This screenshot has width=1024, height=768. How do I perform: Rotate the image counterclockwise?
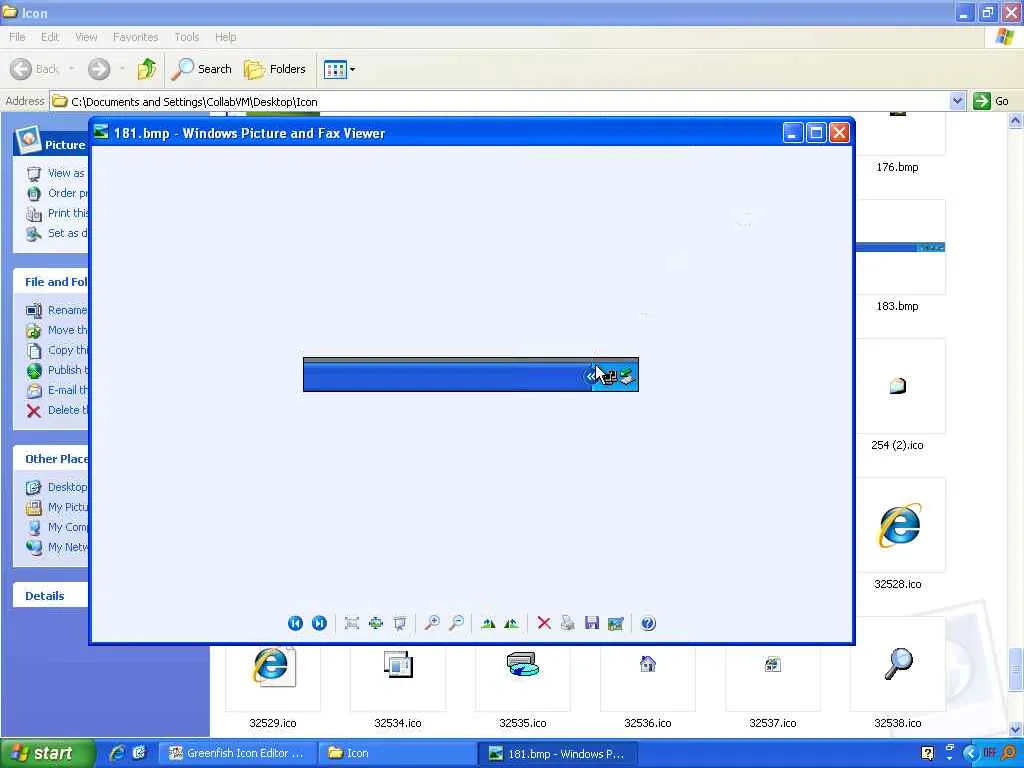(511, 623)
